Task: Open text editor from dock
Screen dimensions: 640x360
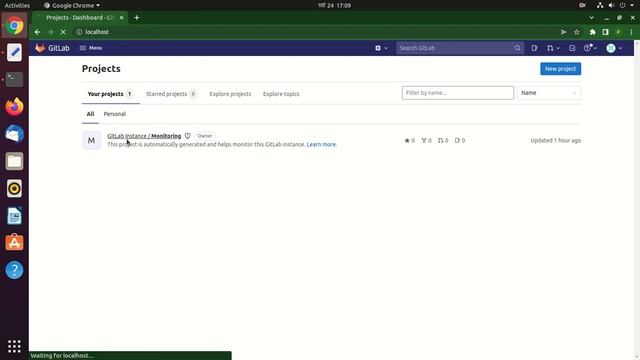Action: (14, 53)
